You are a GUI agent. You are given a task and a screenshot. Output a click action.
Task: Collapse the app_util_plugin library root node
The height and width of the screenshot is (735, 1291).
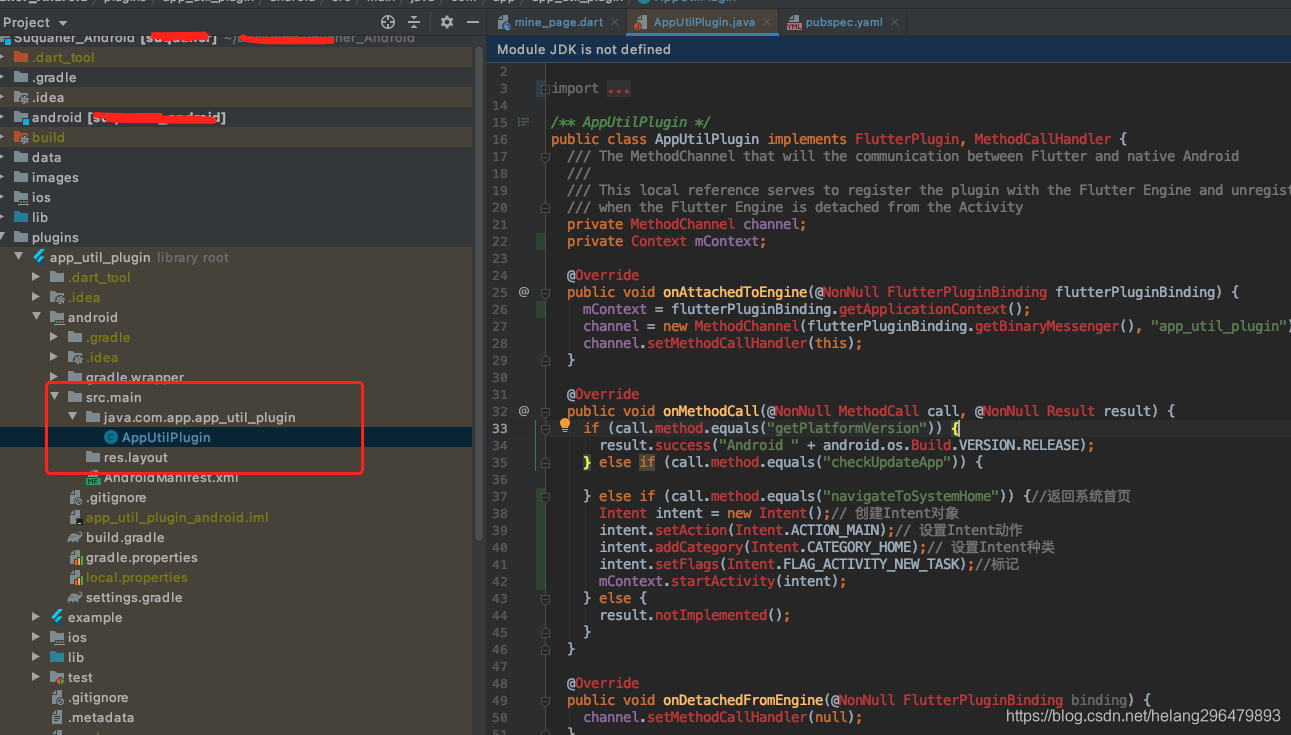(20, 257)
